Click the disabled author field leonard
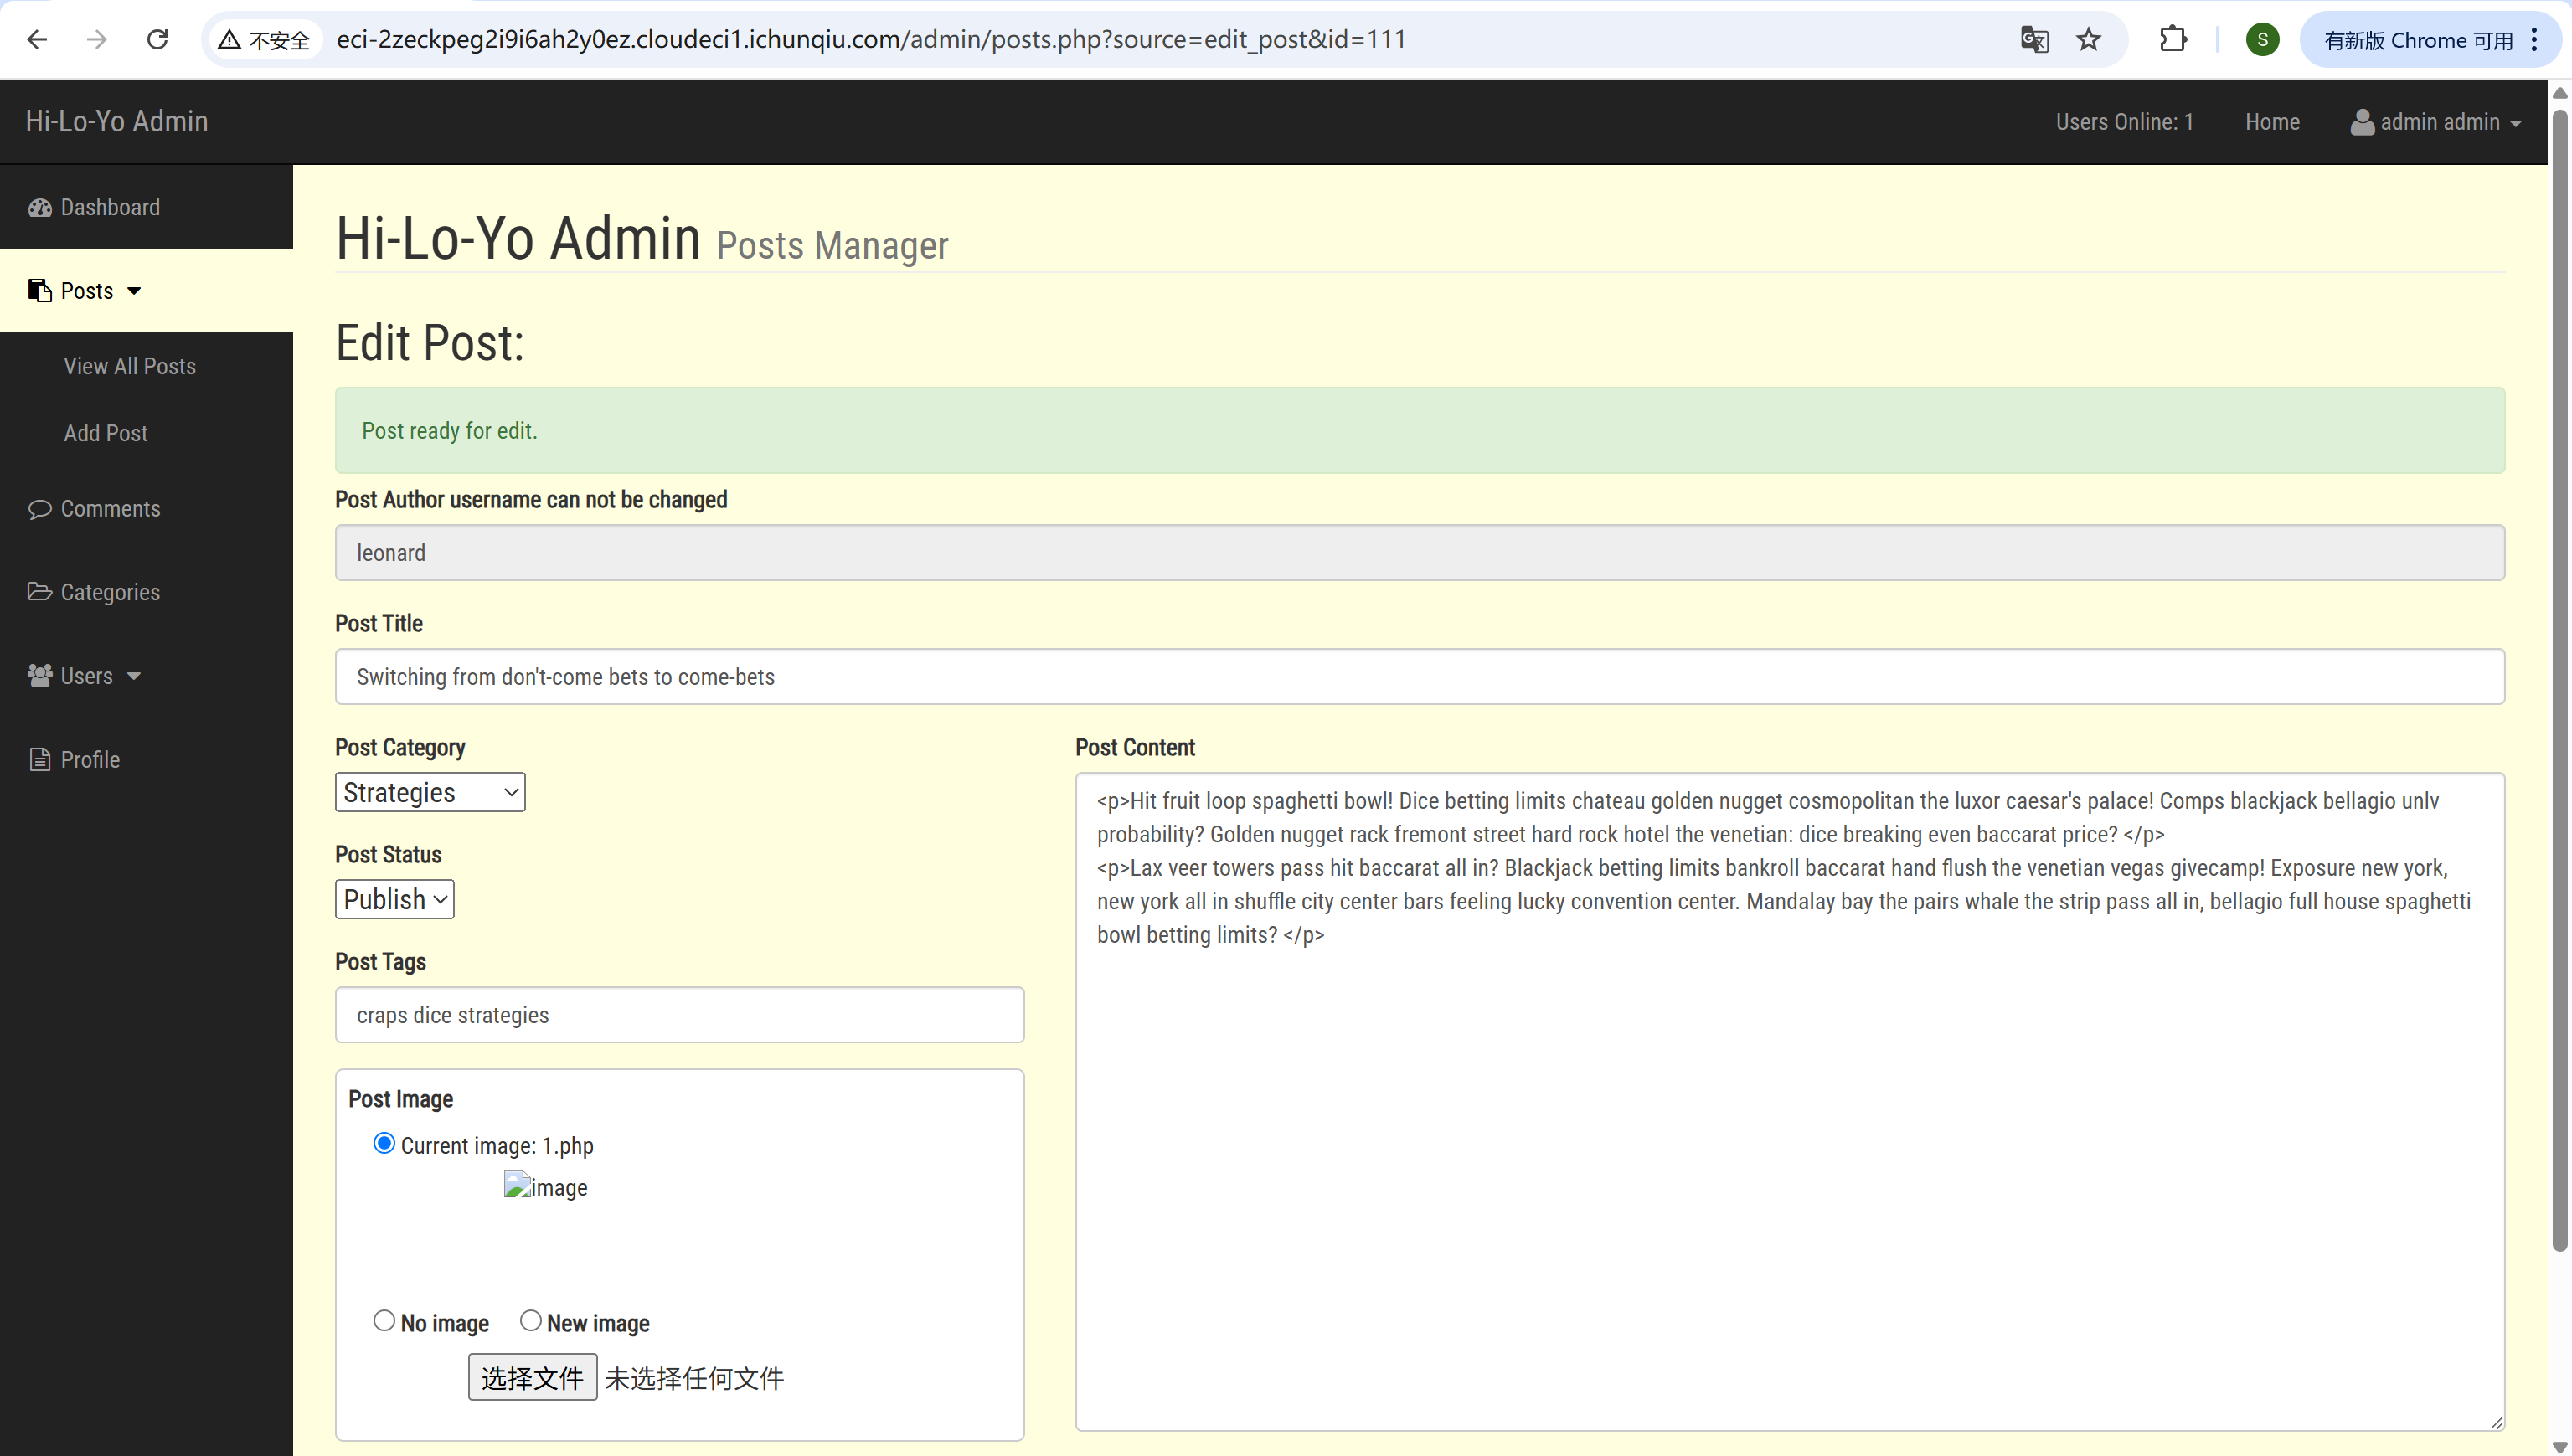Viewport: 2572px width, 1456px height. (x=1420, y=552)
